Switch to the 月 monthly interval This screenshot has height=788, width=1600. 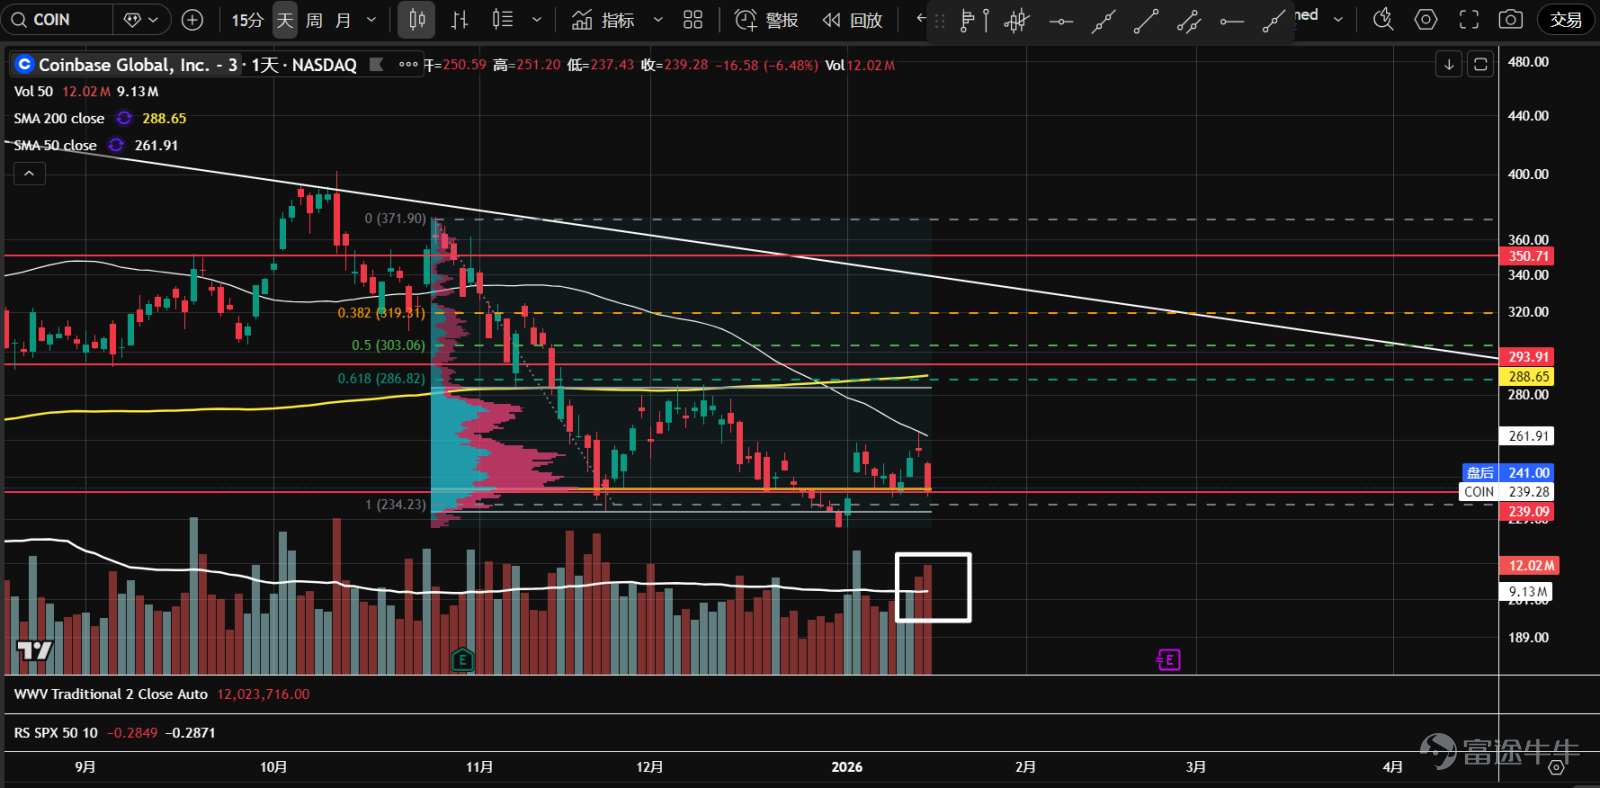point(343,19)
